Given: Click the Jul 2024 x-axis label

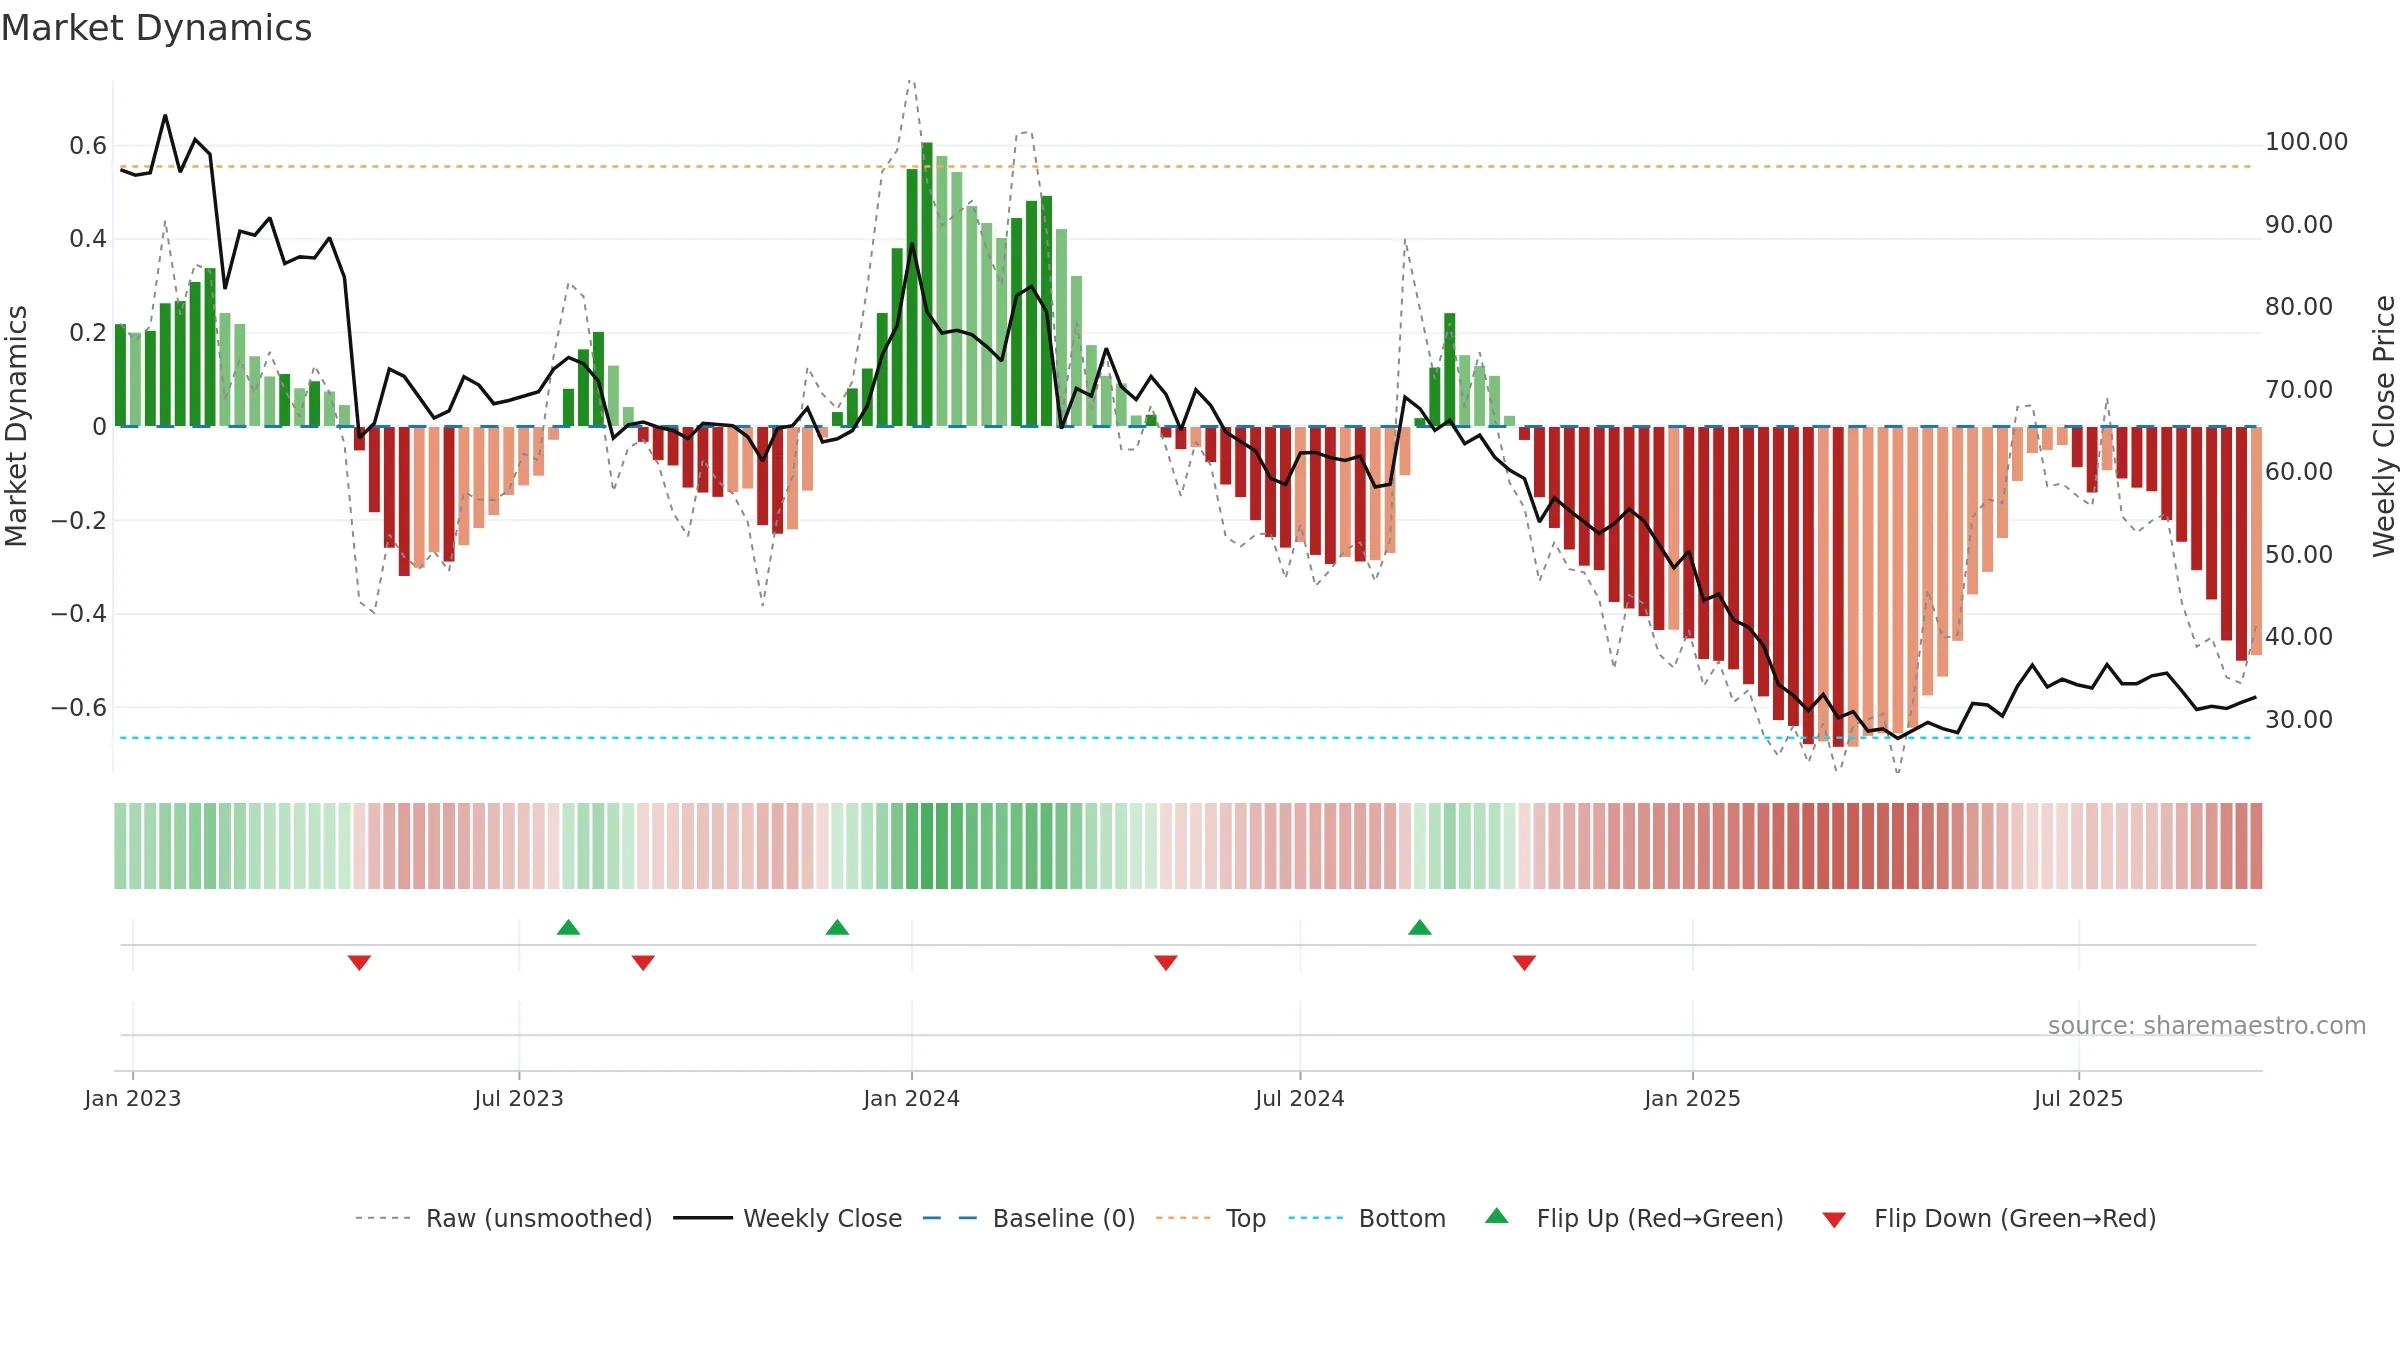Looking at the screenshot, I should click(x=1300, y=1098).
